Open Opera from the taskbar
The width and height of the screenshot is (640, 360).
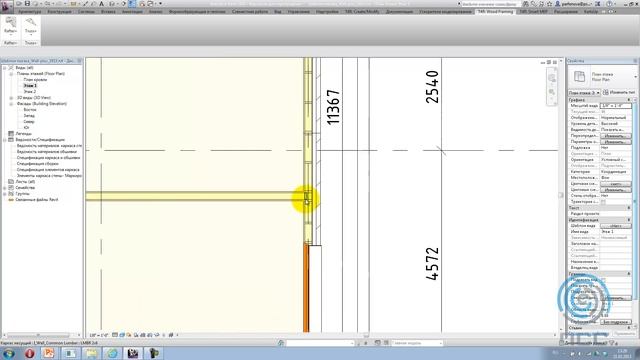(29, 353)
